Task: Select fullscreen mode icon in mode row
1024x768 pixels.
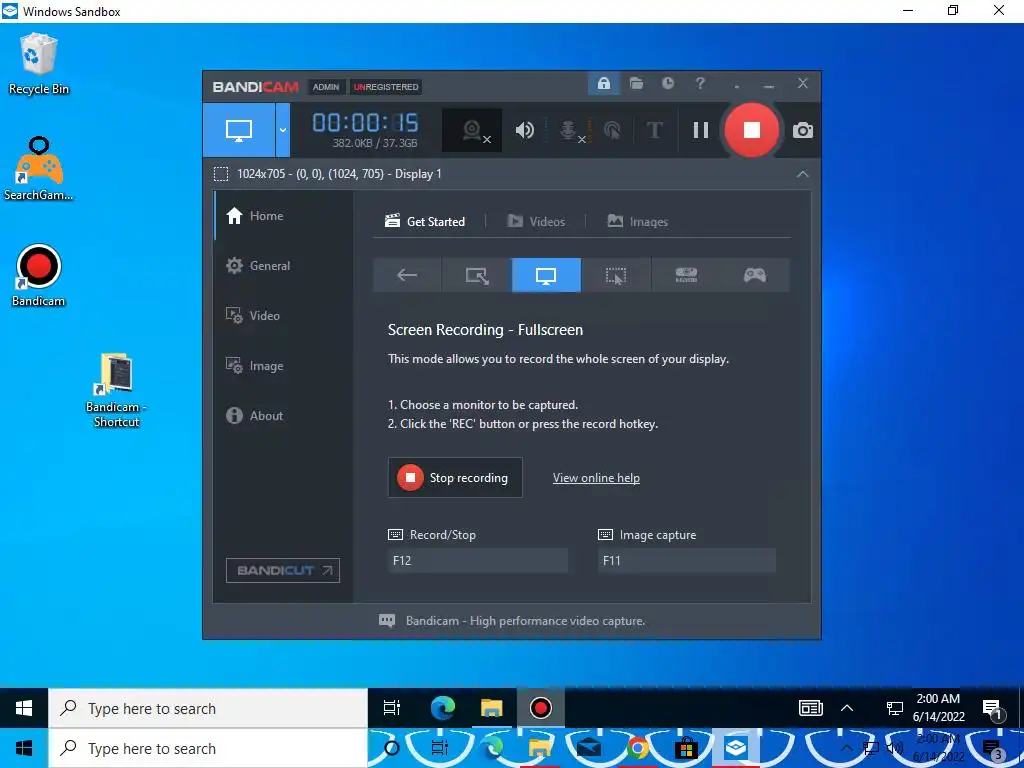Action: [x=546, y=275]
